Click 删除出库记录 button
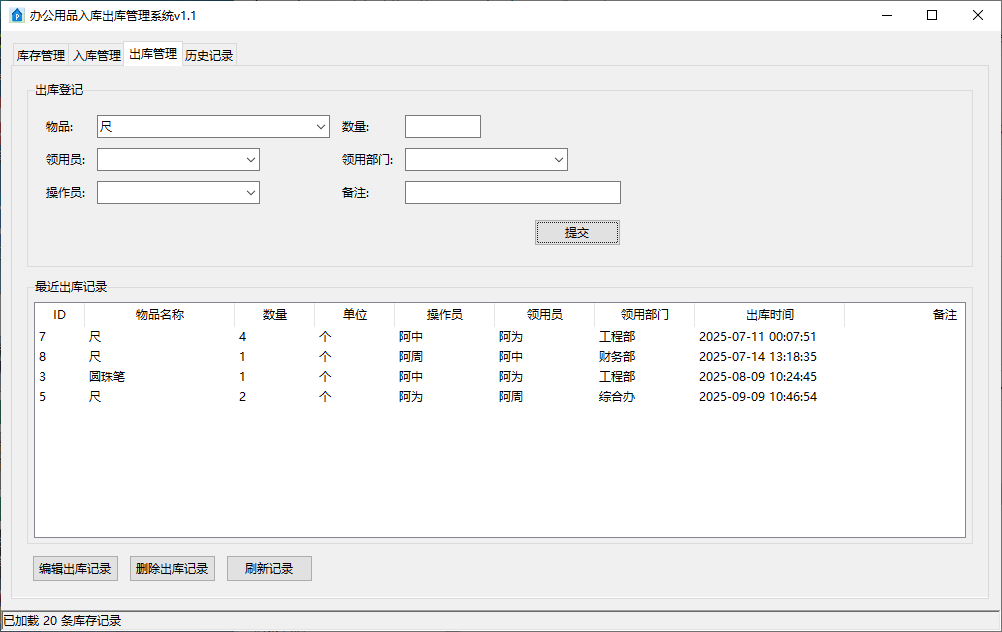This screenshot has width=1002, height=632. (x=172, y=569)
